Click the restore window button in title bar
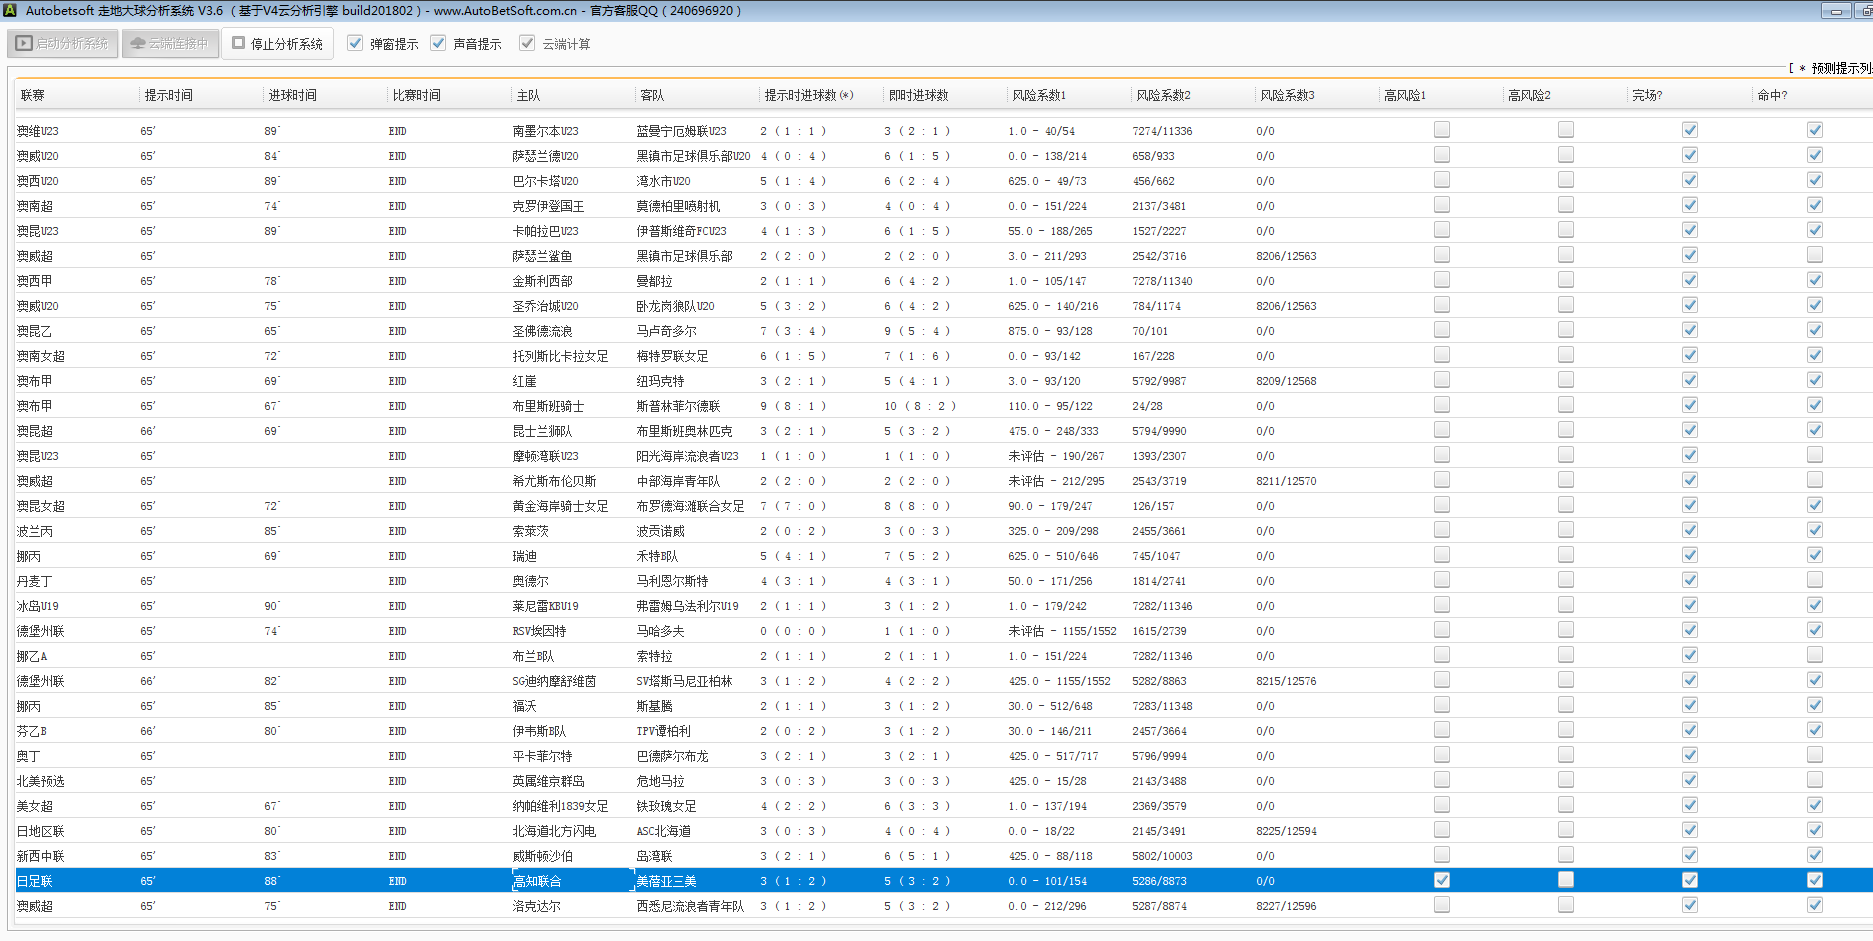Image resolution: width=1873 pixels, height=941 pixels. coord(1865,11)
